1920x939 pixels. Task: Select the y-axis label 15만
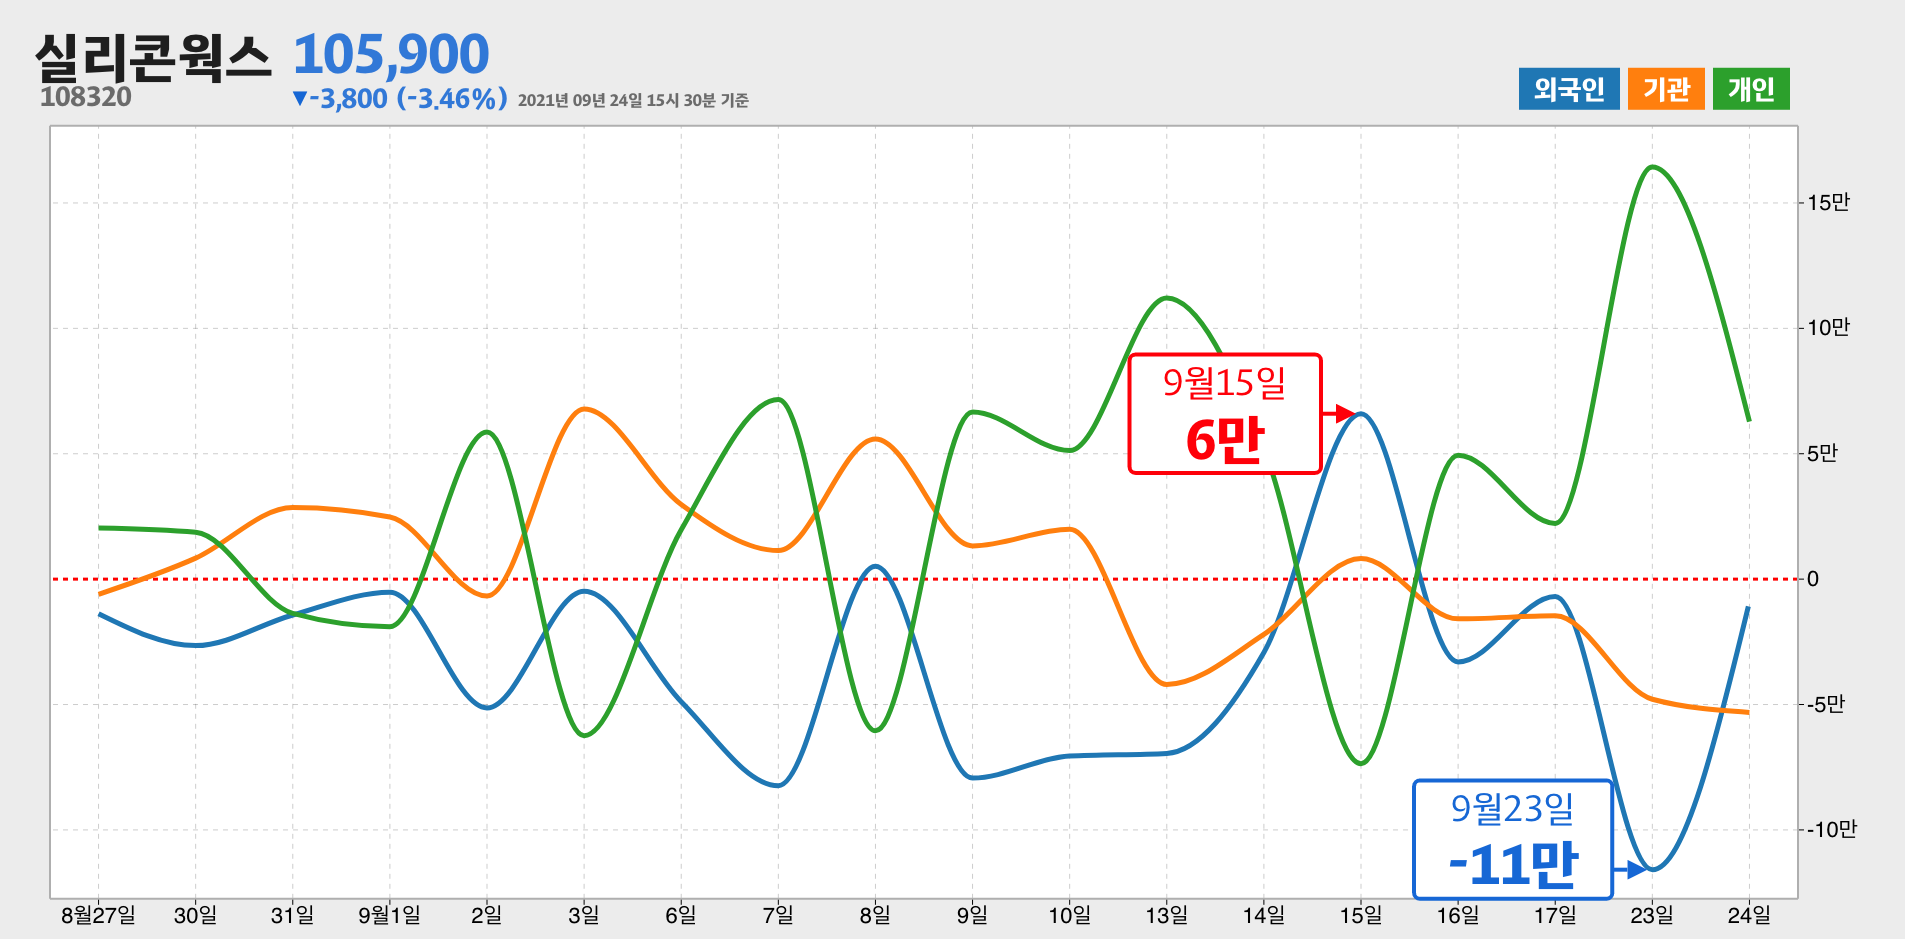pos(1828,203)
